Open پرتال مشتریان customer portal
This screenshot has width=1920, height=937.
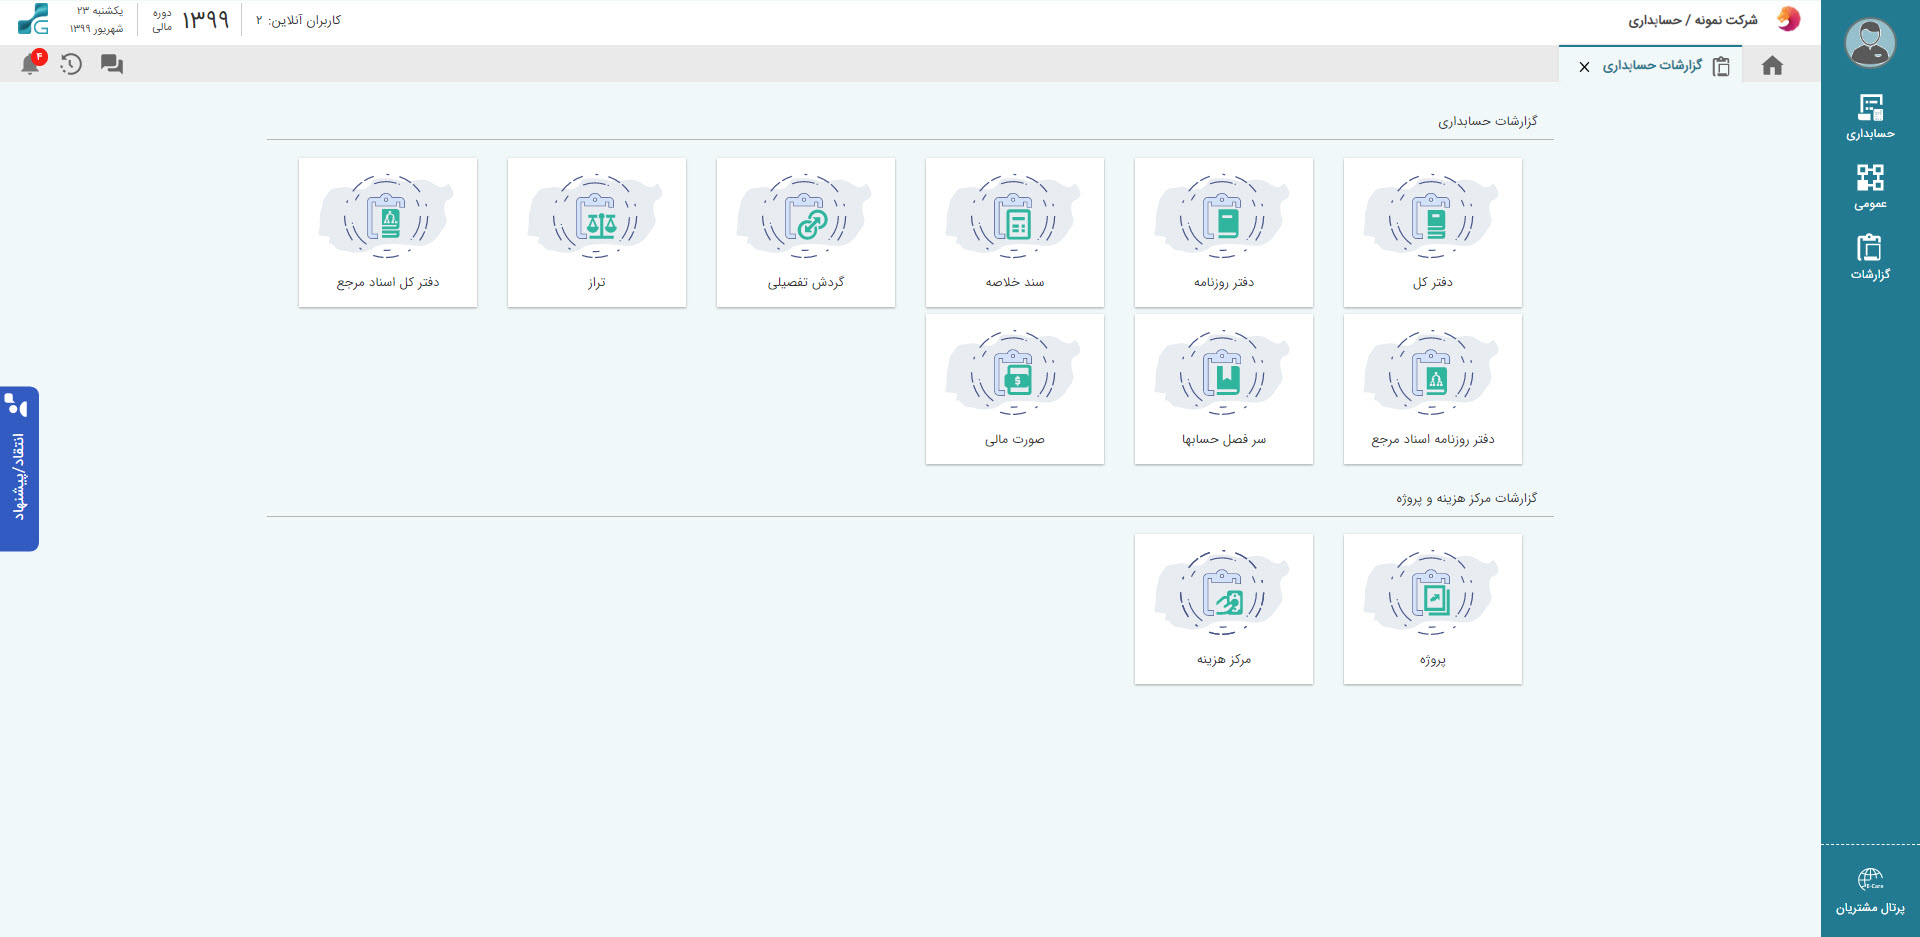(x=1870, y=892)
